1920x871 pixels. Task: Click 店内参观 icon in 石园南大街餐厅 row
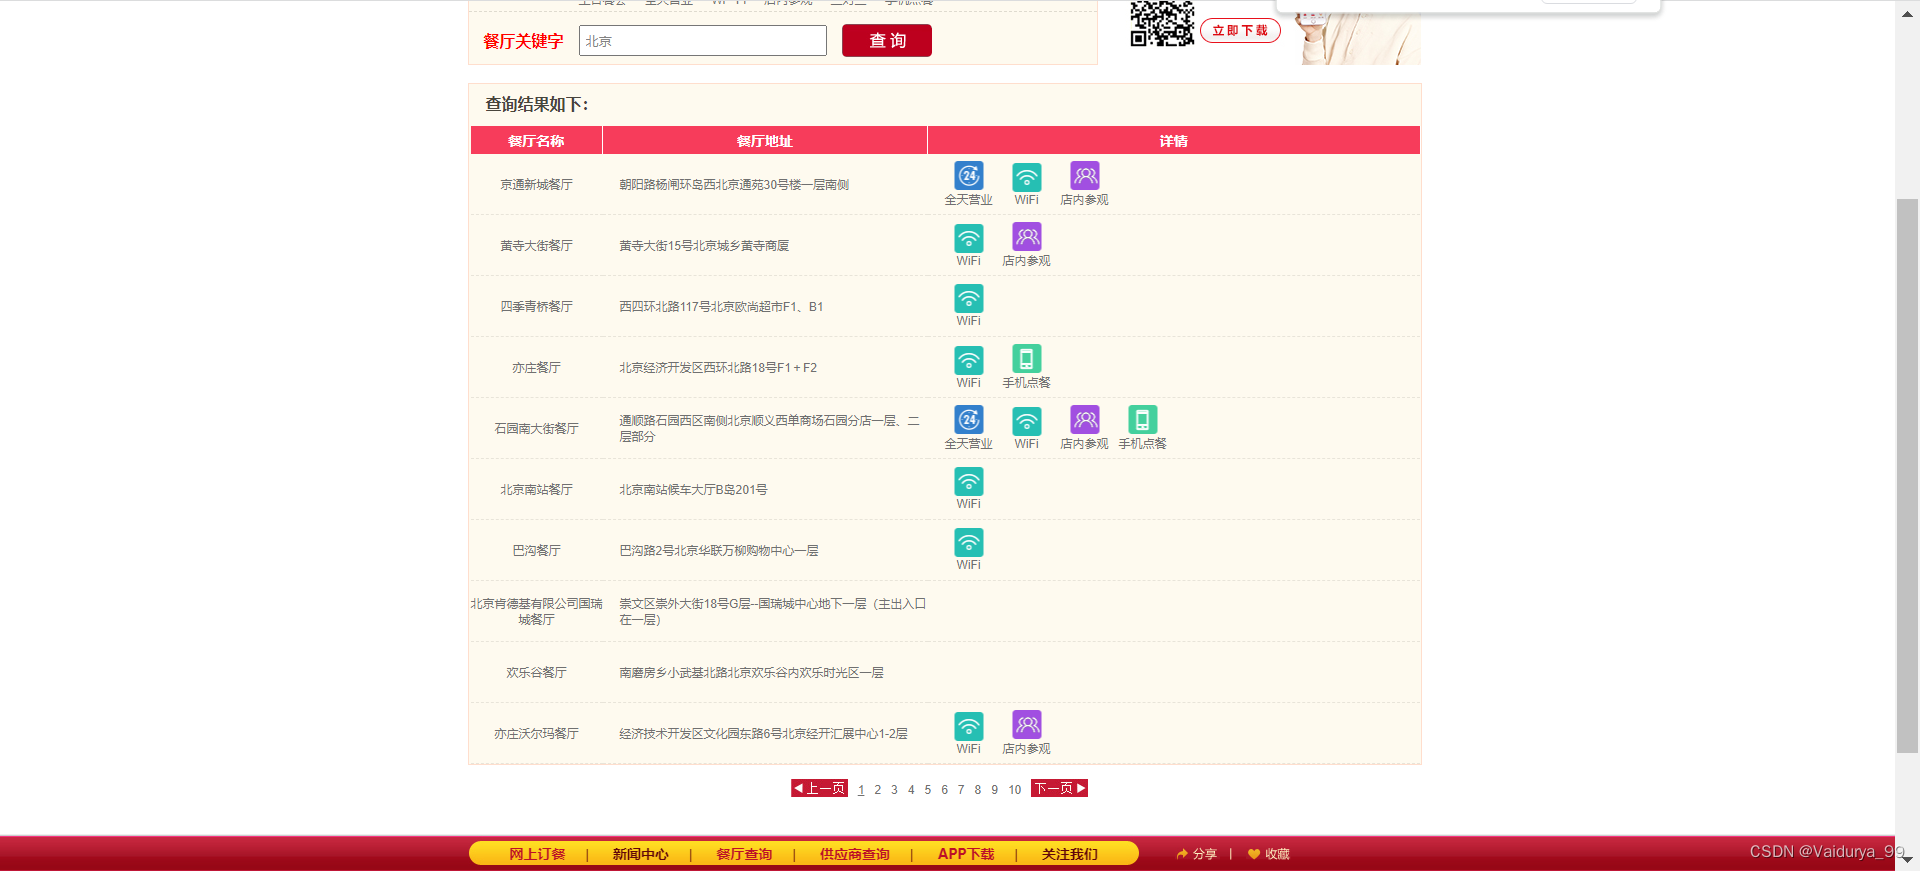(x=1084, y=420)
